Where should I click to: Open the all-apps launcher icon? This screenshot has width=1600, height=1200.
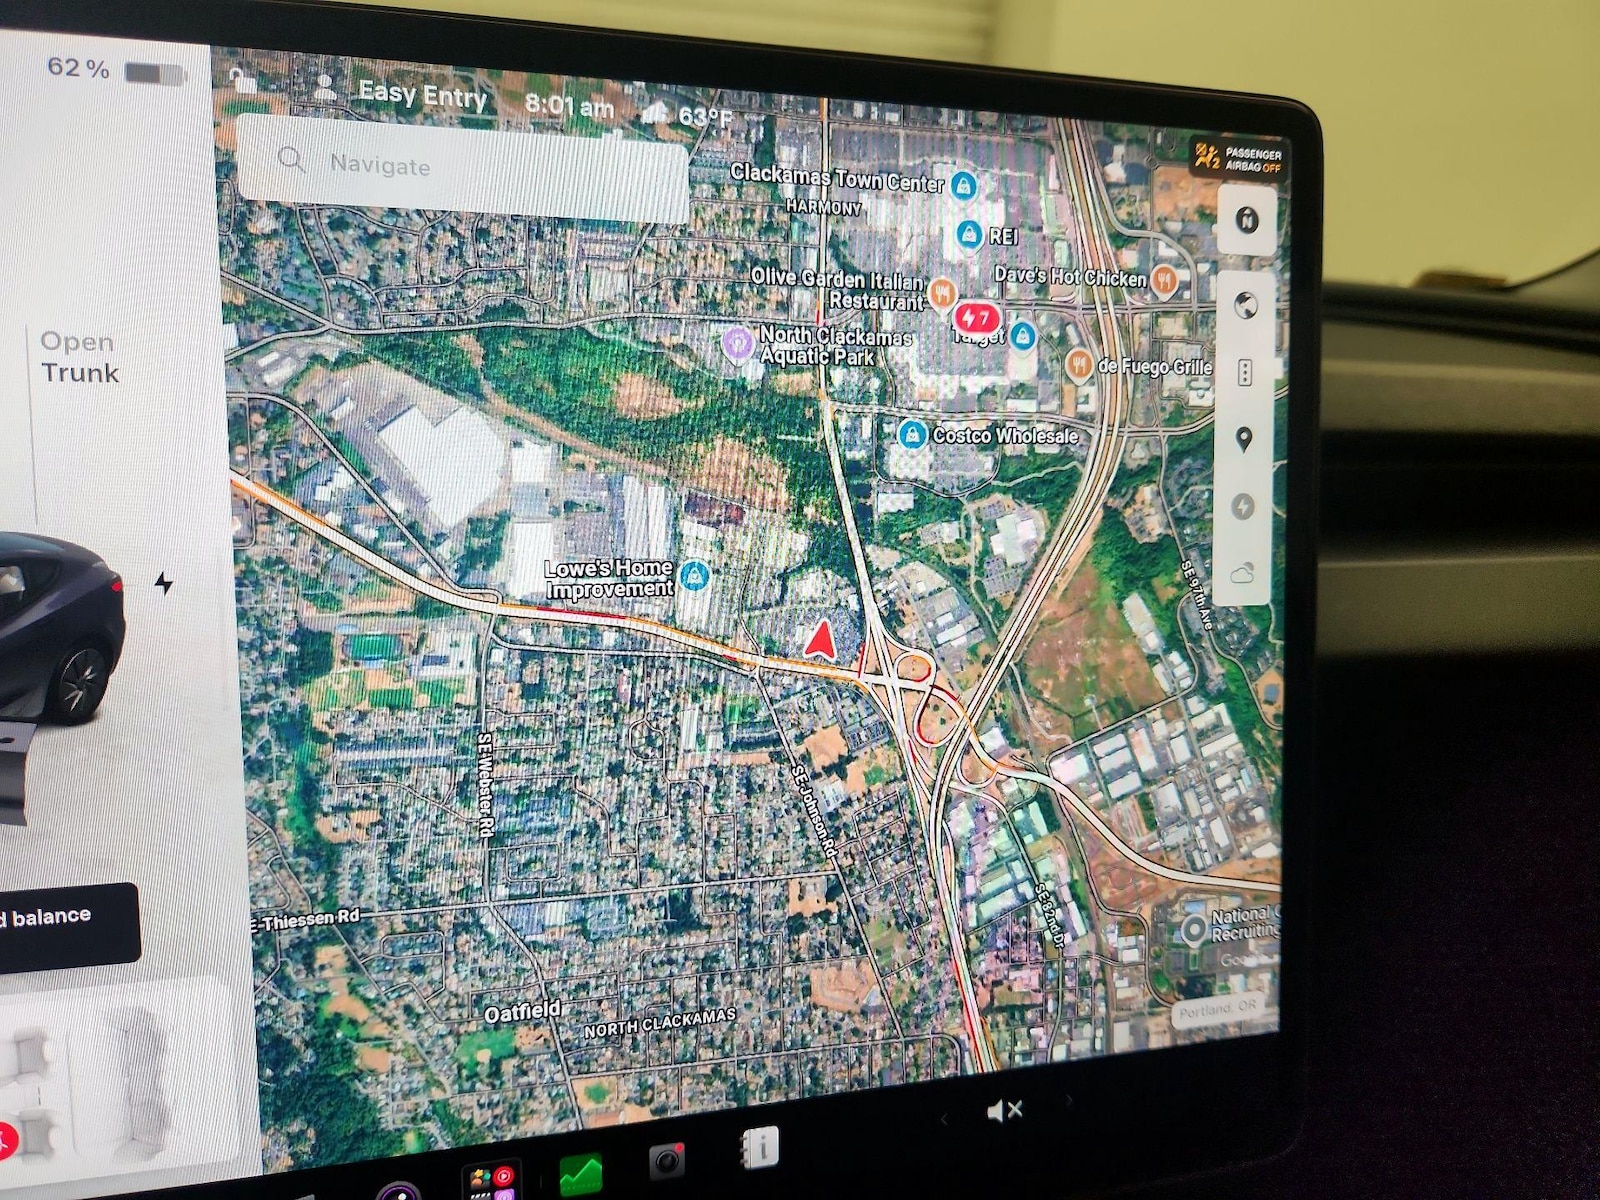point(493,1180)
